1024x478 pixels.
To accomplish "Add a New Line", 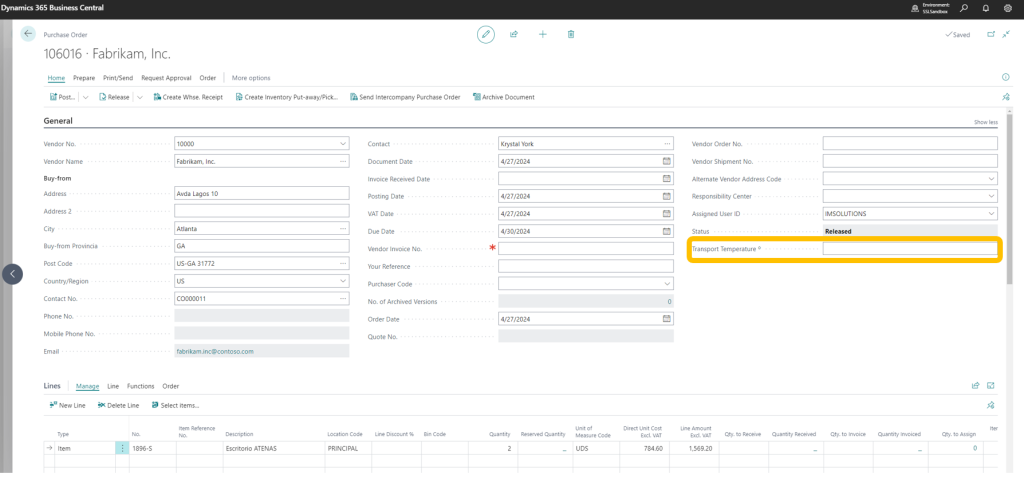I will click(67, 406).
